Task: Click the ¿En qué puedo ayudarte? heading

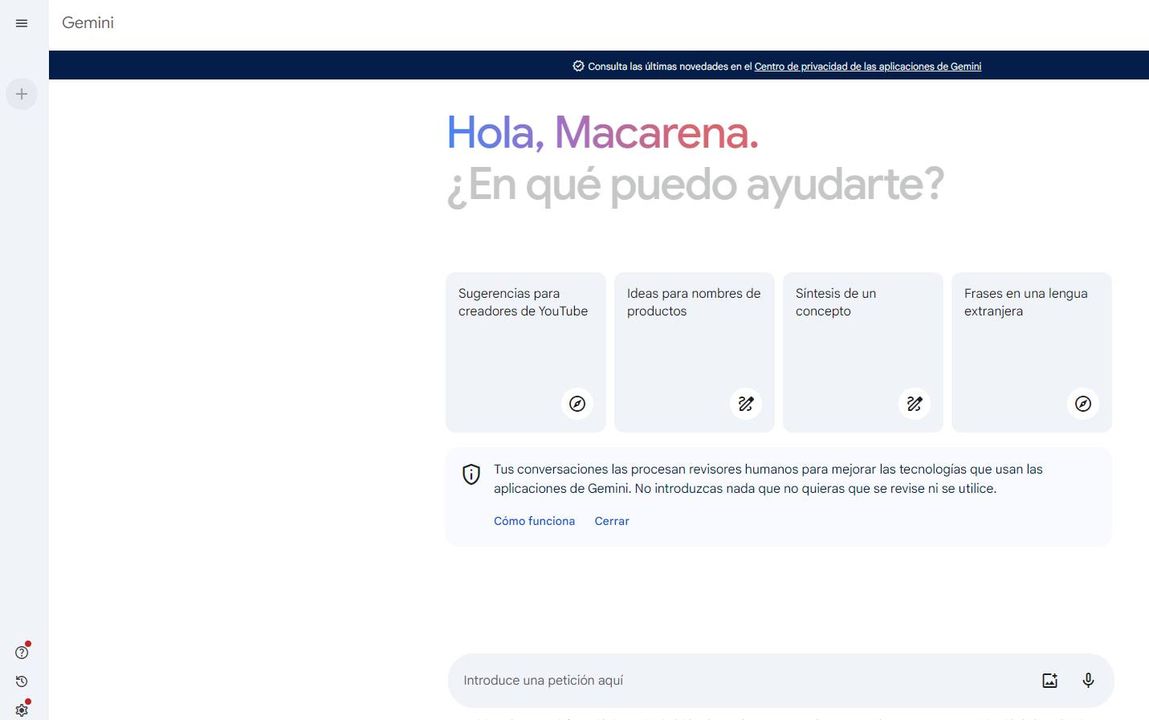Action: point(695,185)
